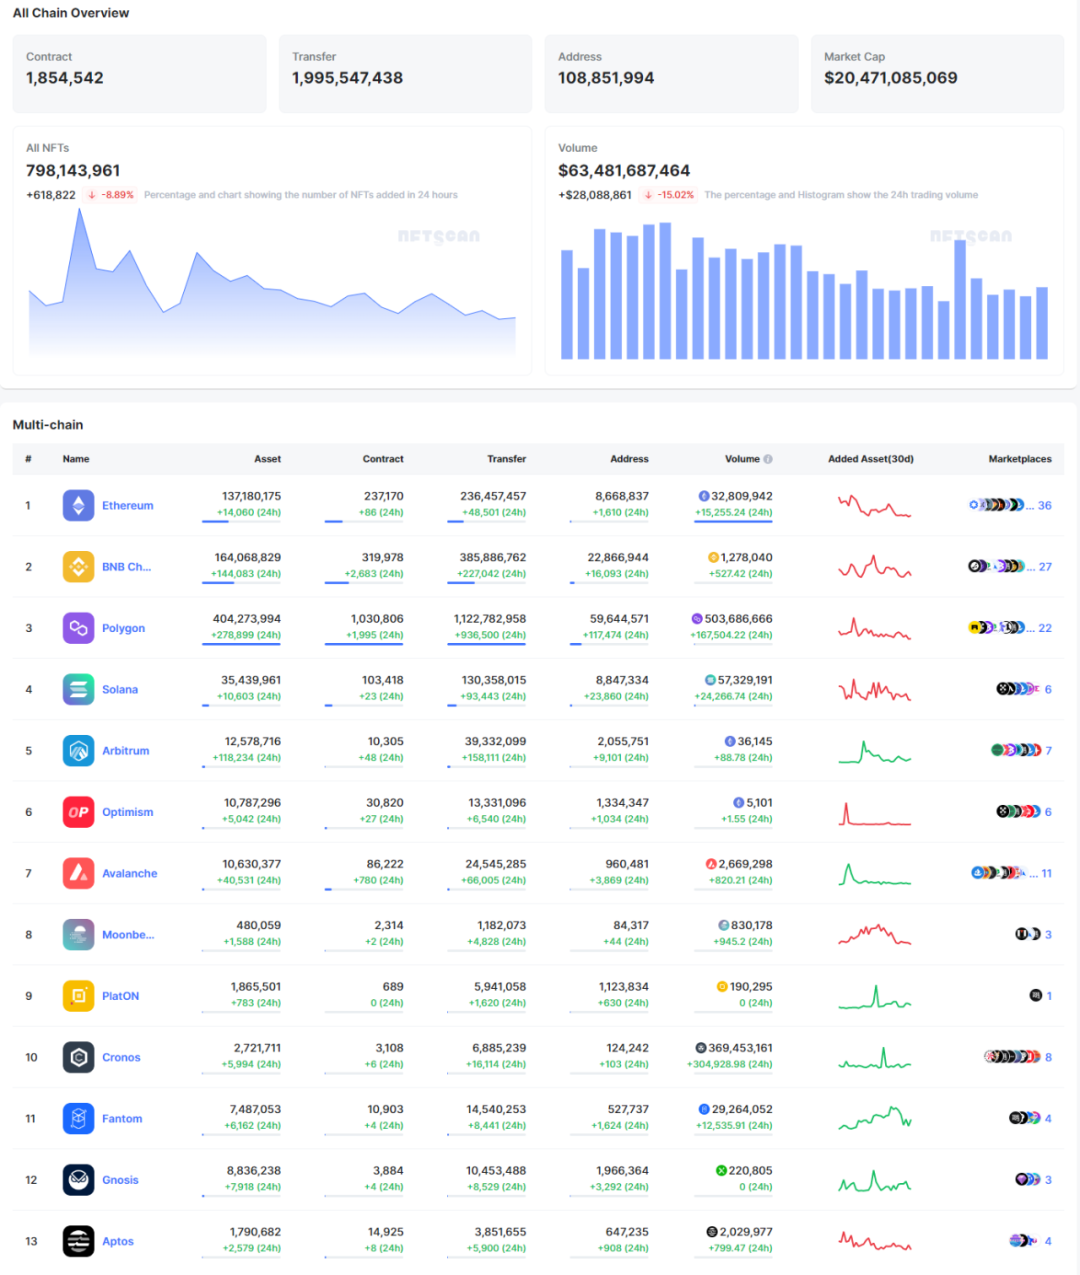This screenshot has height=1275, width=1080.
Task: Click the Ethereum chain logo icon
Action: (78, 505)
